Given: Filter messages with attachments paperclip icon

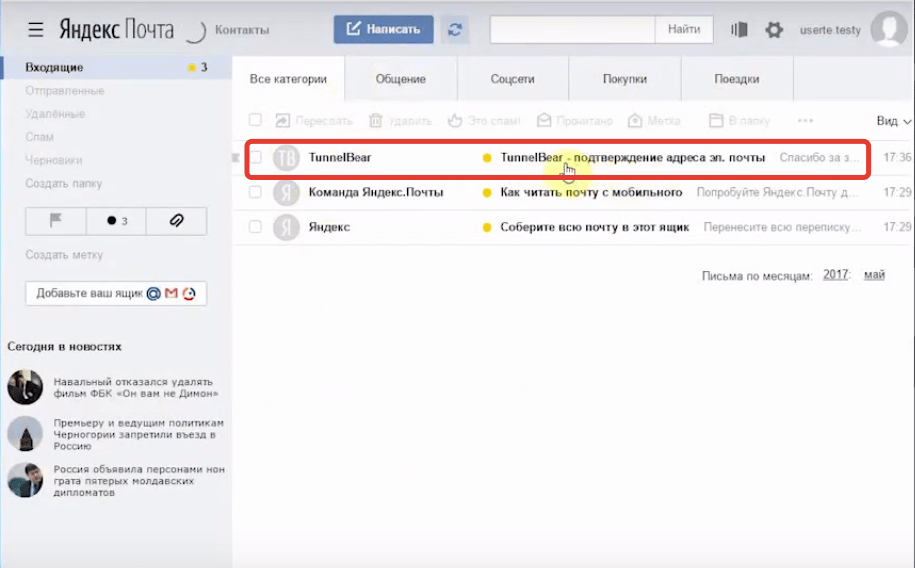Looking at the screenshot, I should point(177,220).
